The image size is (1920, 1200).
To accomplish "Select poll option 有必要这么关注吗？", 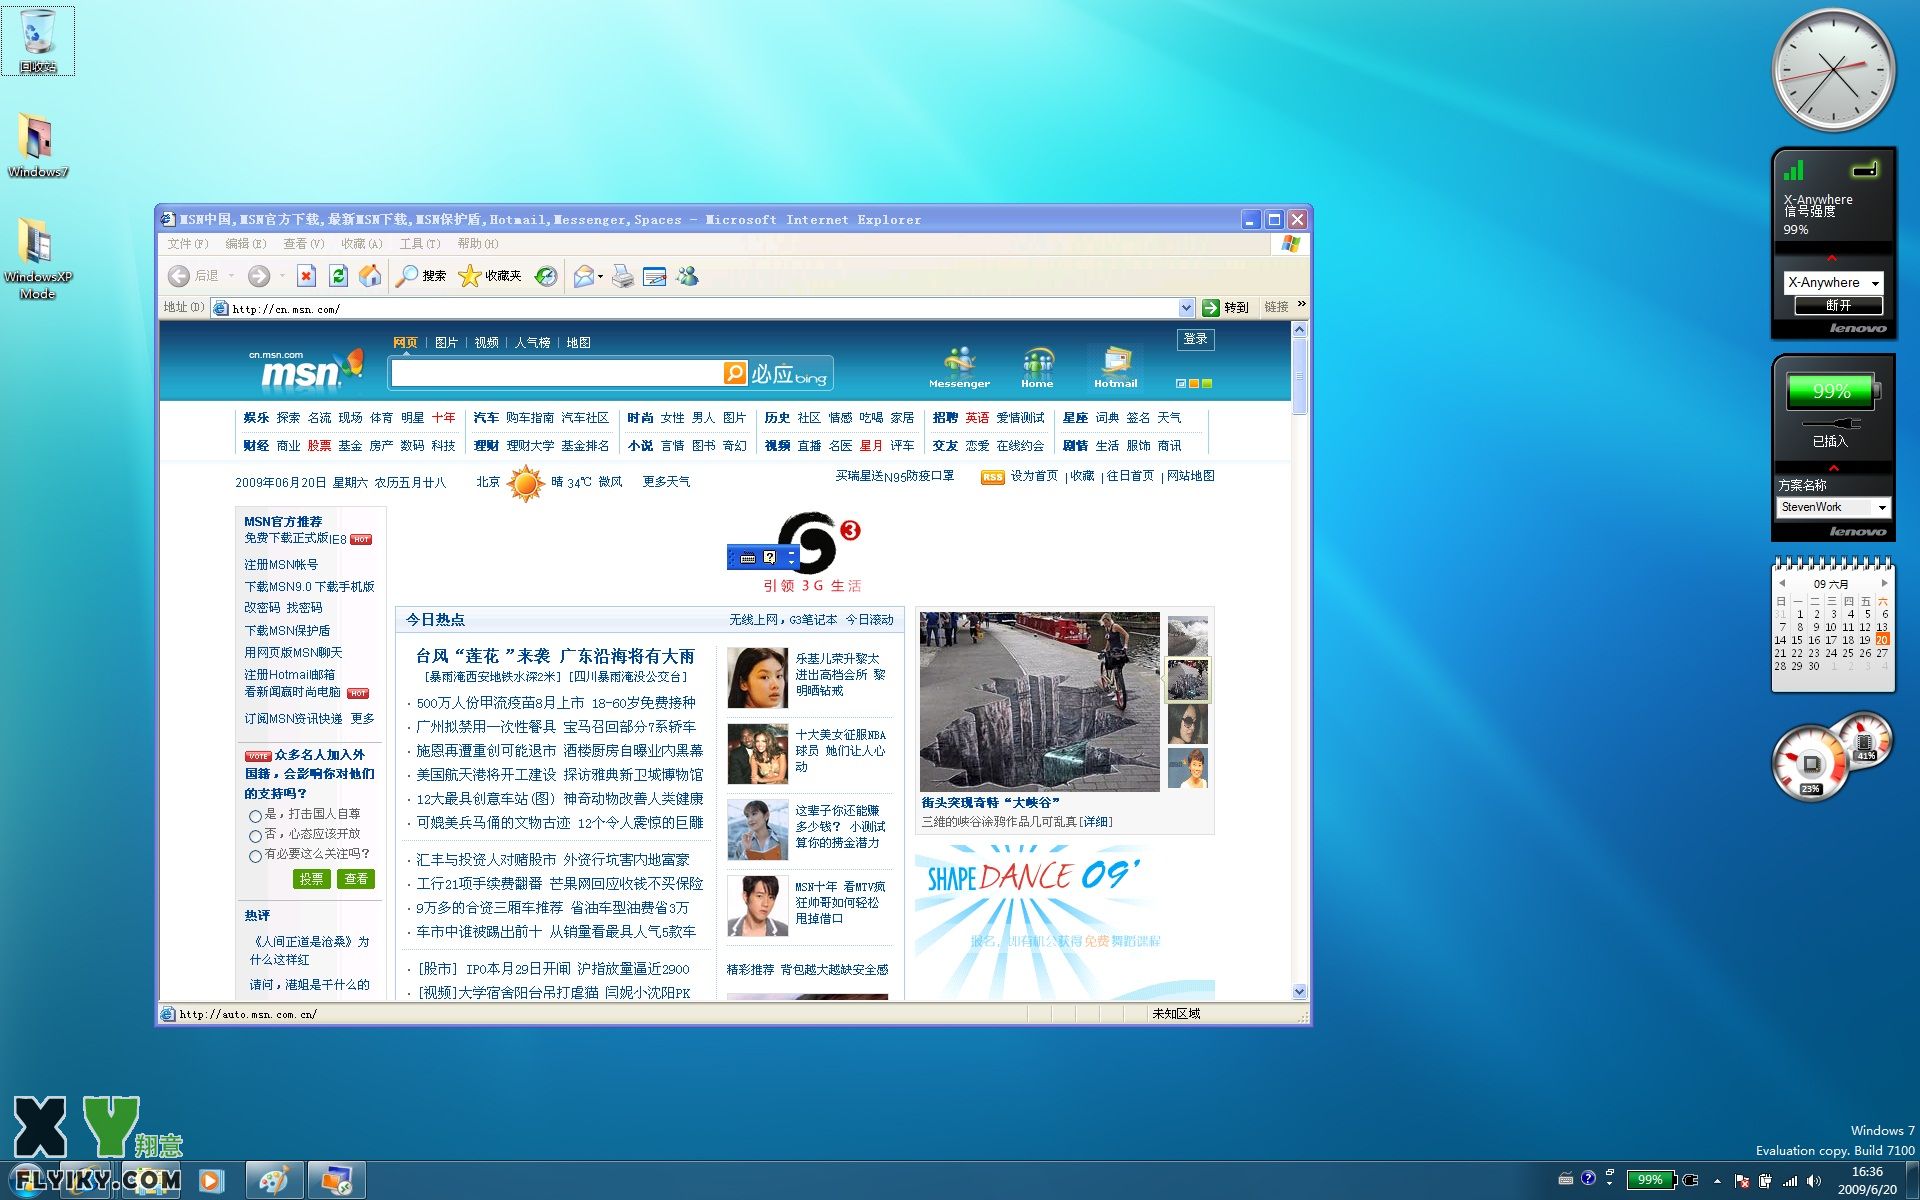I will (255, 856).
